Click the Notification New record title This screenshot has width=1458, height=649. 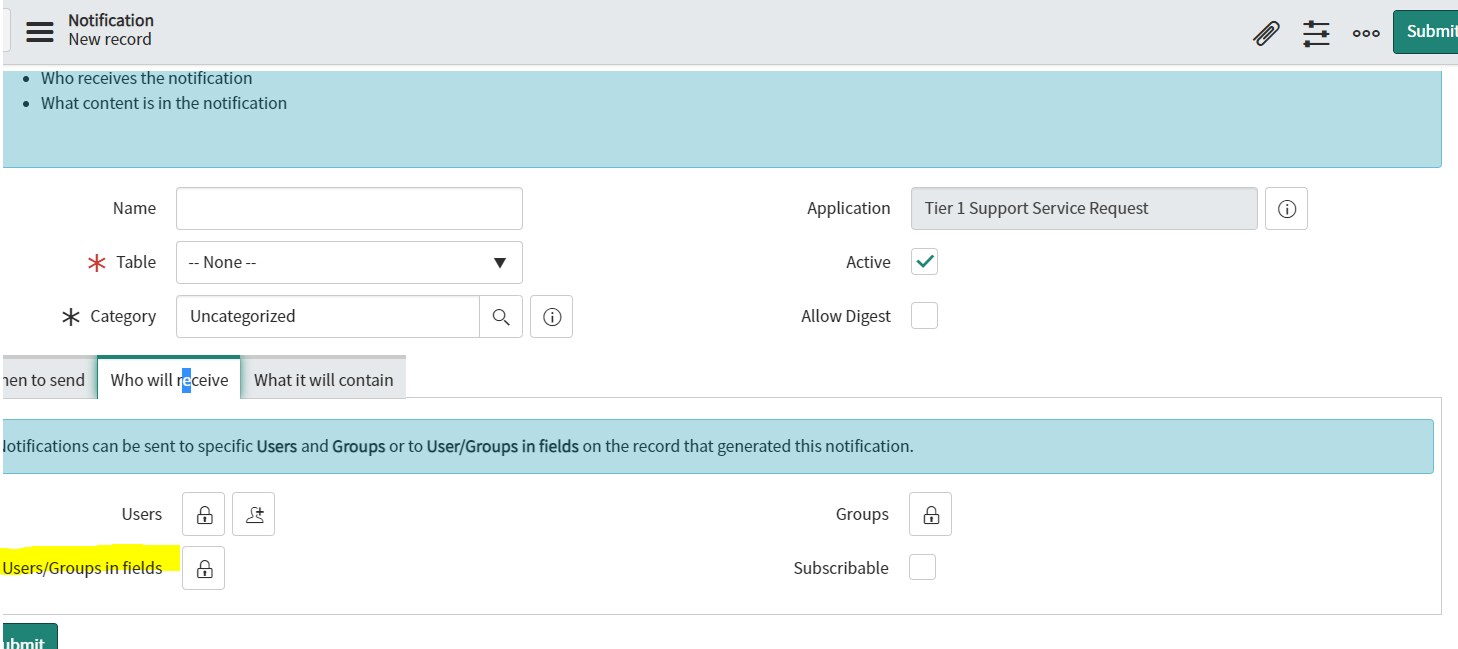[x=111, y=30]
